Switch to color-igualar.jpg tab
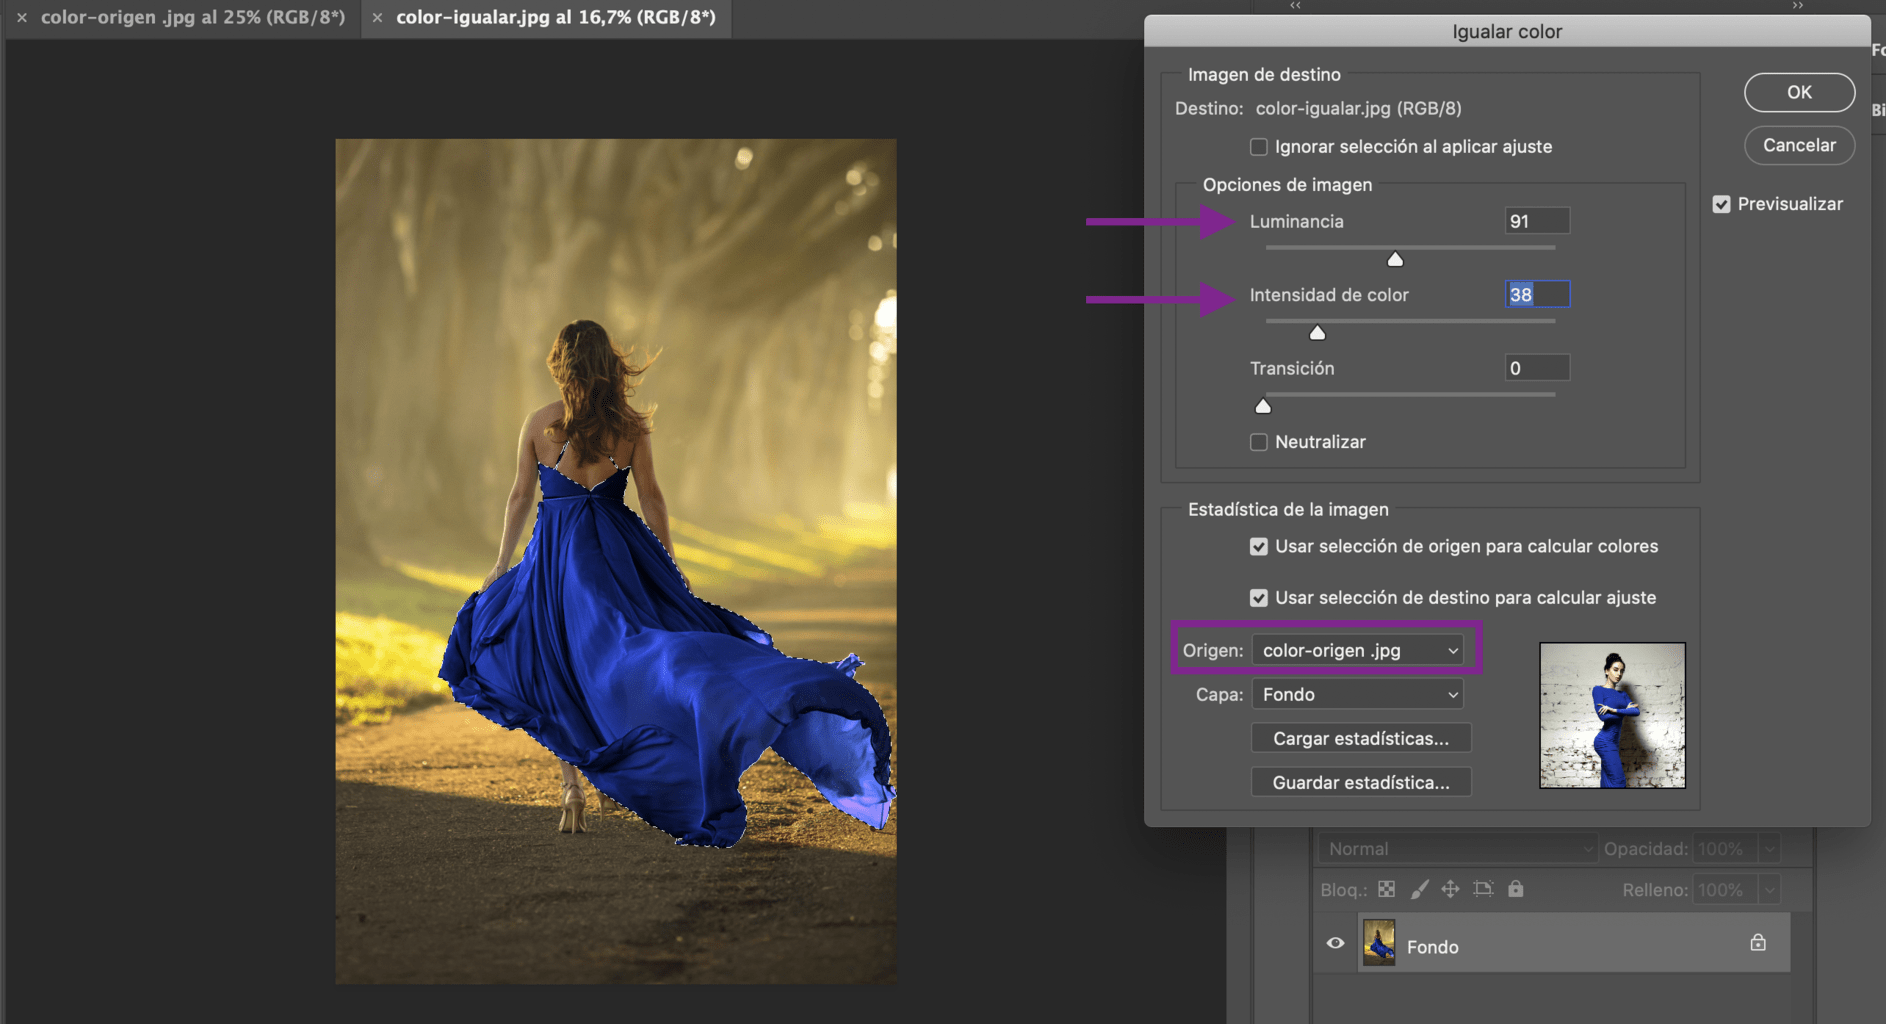 click(x=556, y=18)
